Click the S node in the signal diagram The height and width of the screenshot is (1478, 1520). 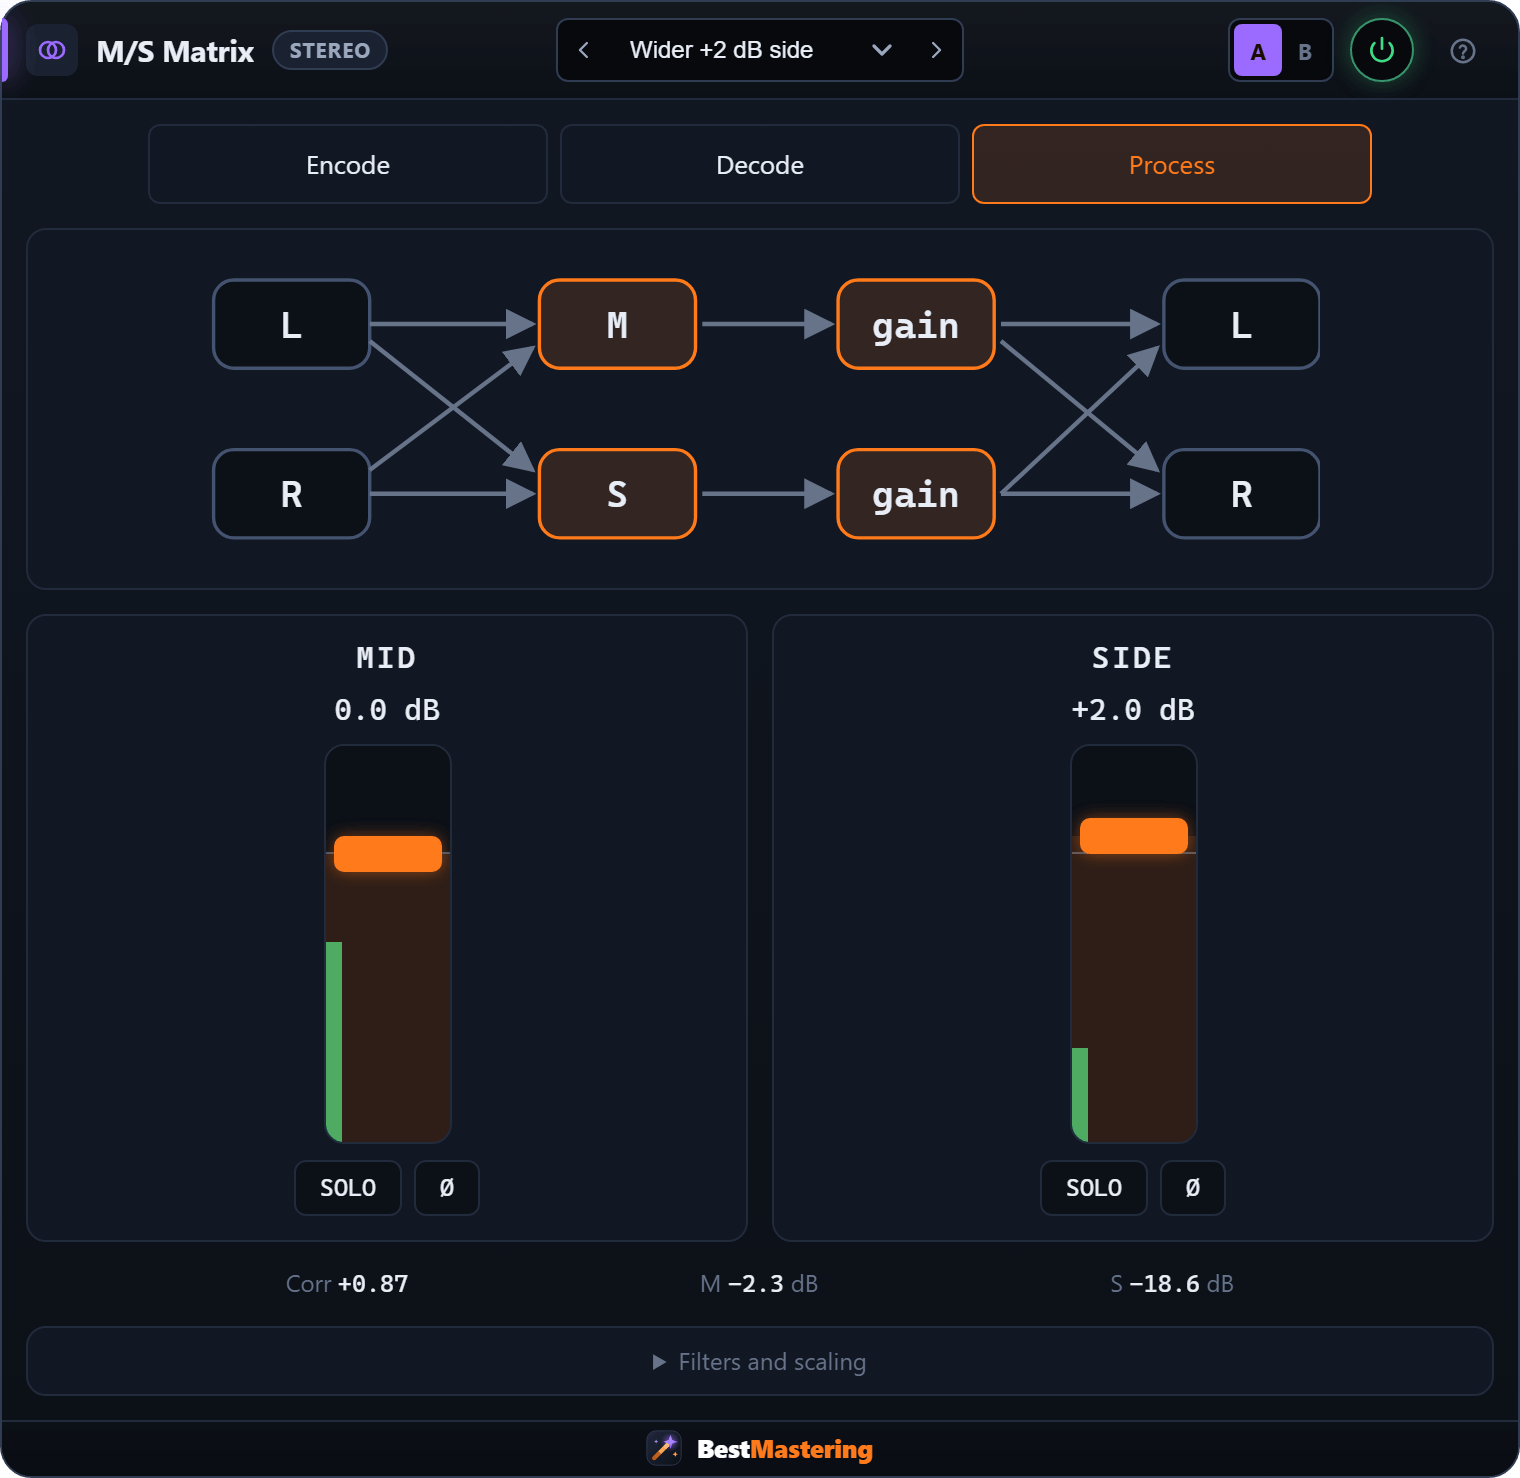[x=617, y=494]
